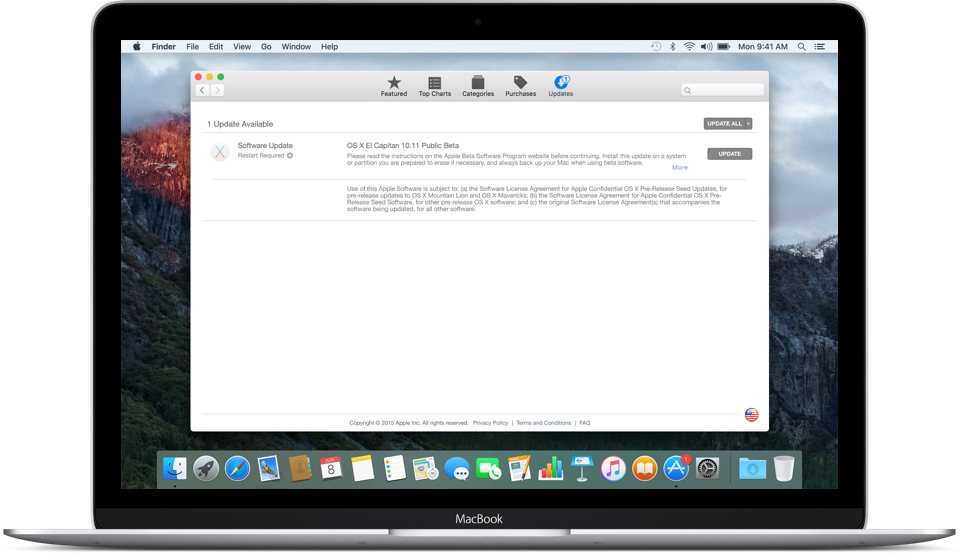967x554 pixels.
Task: Open FaceTime icon in Dock
Action: [488, 469]
